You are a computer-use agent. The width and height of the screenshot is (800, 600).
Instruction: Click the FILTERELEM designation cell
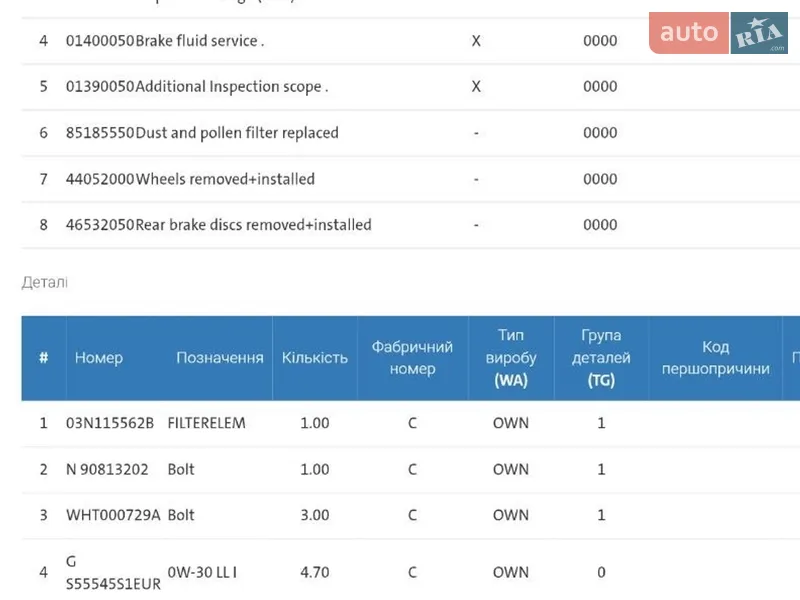tap(206, 423)
